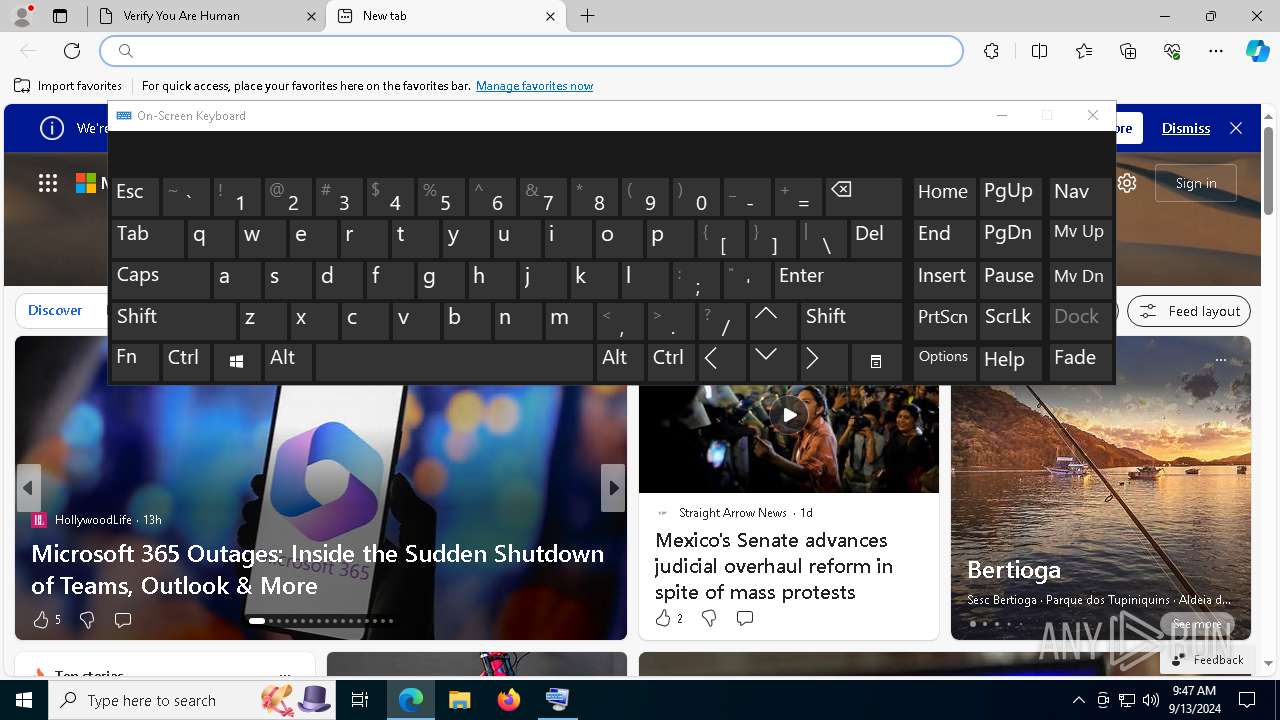The height and width of the screenshot is (720, 1280).
Task: Switch to Verify You Are Human tab
Action: pos(207,16)
